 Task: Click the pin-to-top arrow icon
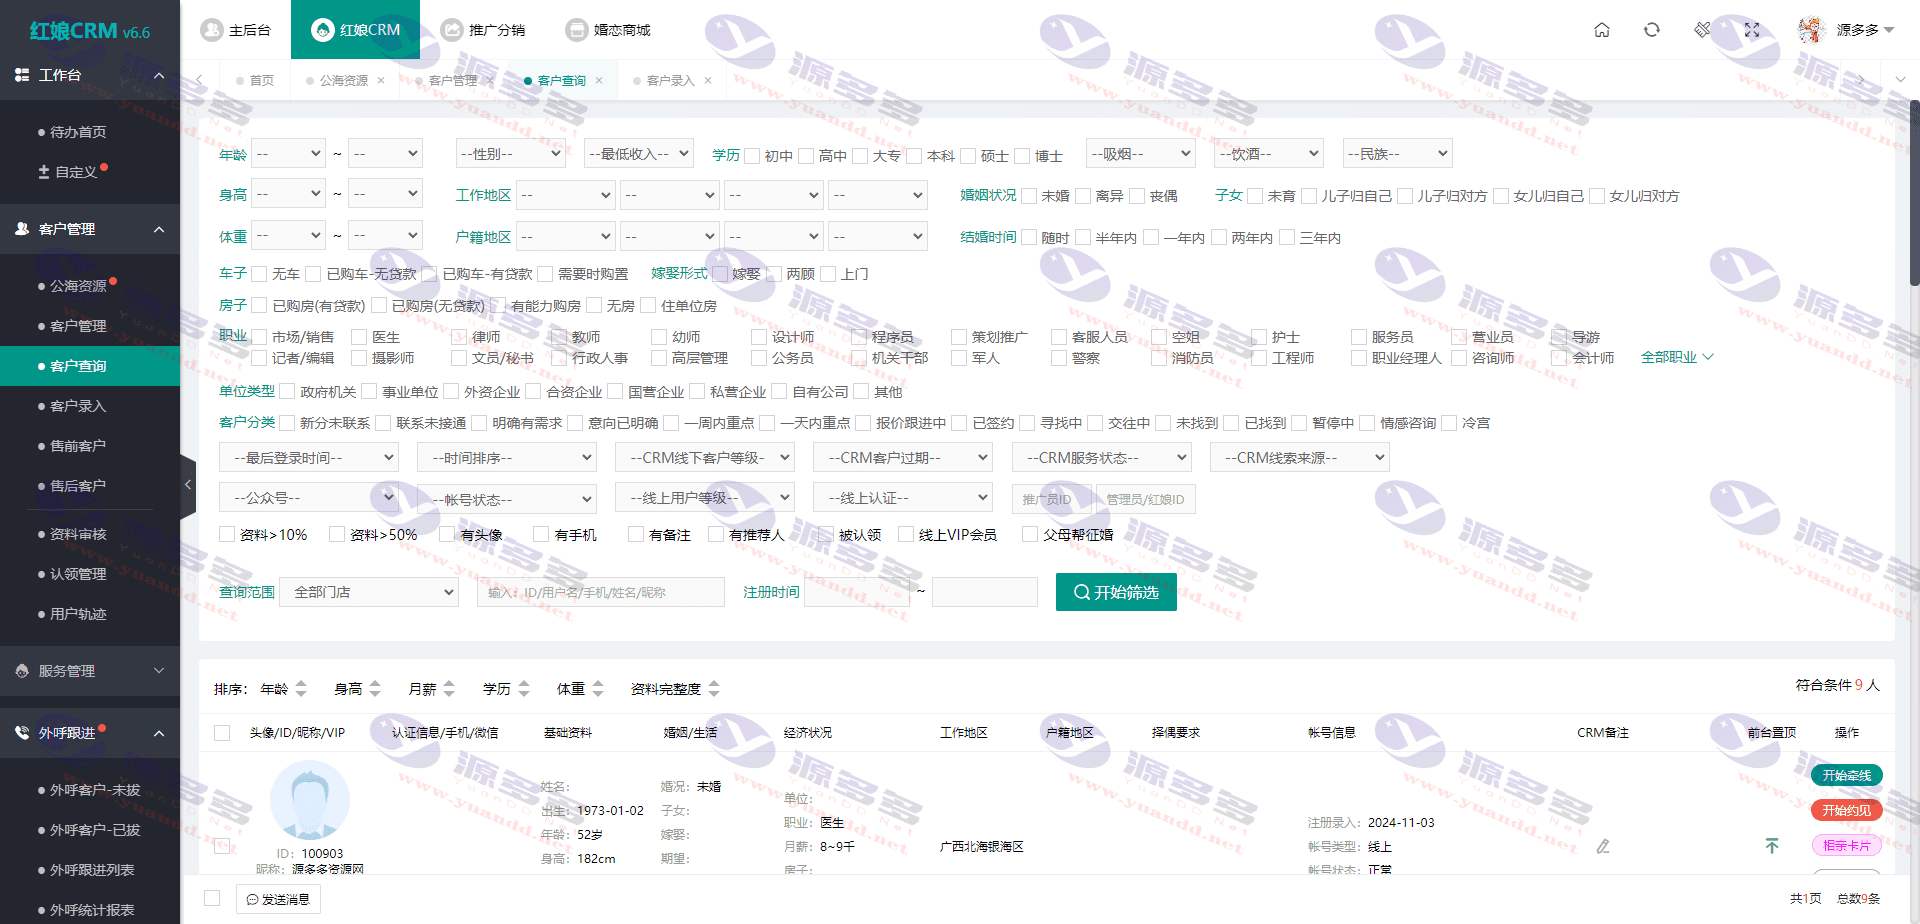[1772, 846]
